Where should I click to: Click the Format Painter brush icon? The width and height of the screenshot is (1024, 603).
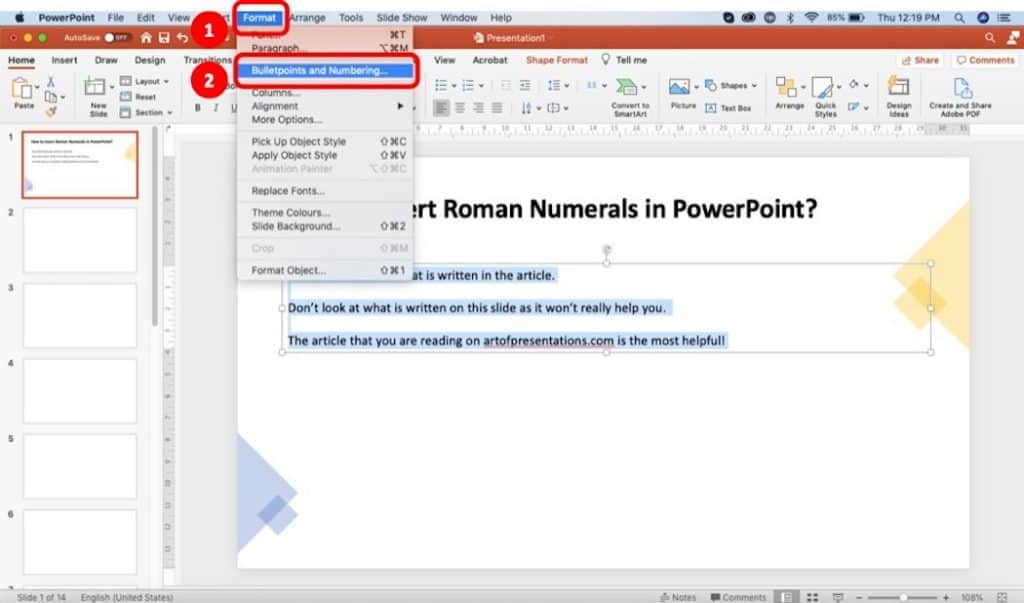(x=50, y=112)
